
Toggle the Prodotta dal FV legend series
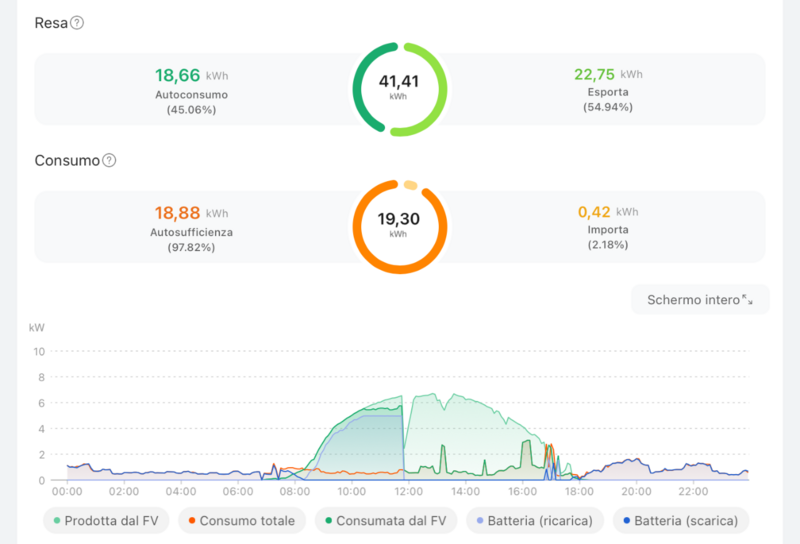(x=101, y=520)
